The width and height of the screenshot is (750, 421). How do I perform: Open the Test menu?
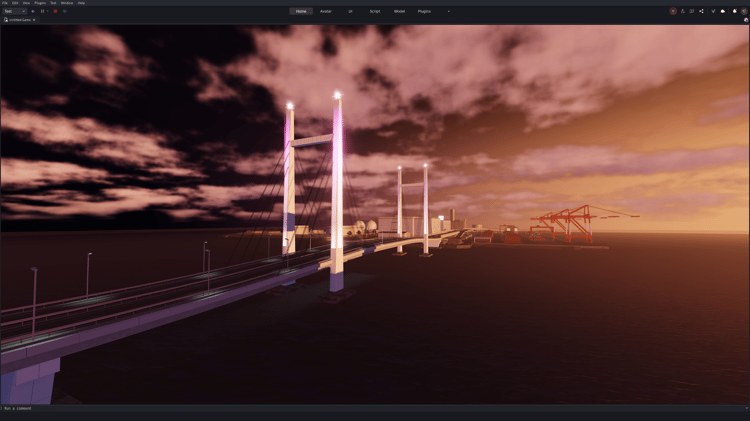click(53, 3)
